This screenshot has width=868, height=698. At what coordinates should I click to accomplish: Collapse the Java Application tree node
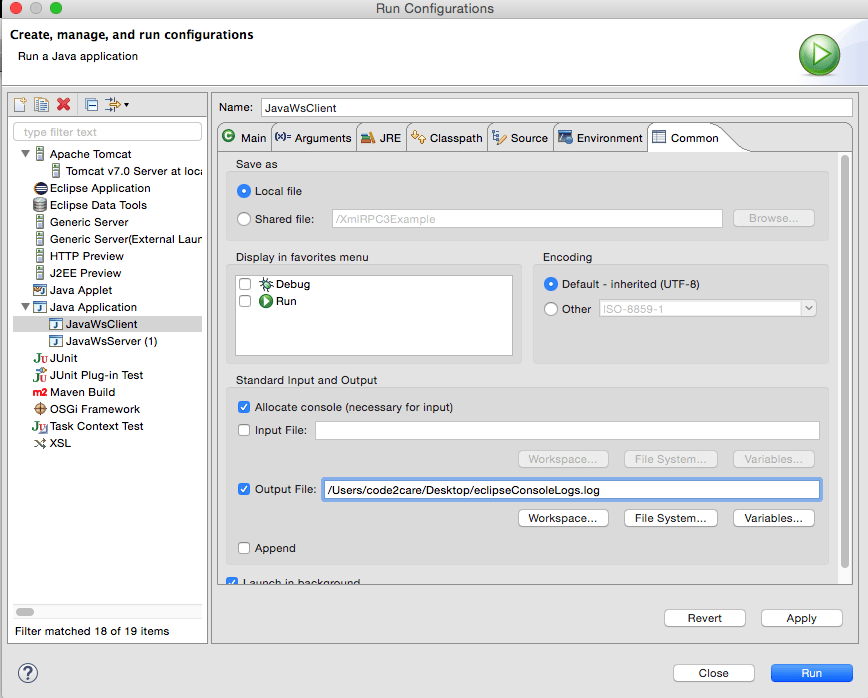[24, 307]
